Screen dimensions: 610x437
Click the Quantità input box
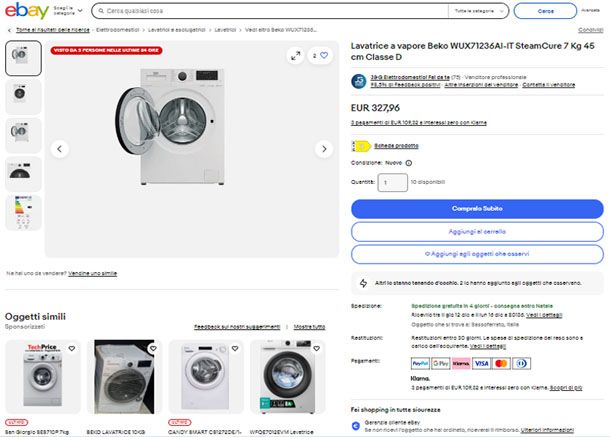[393, 183]
